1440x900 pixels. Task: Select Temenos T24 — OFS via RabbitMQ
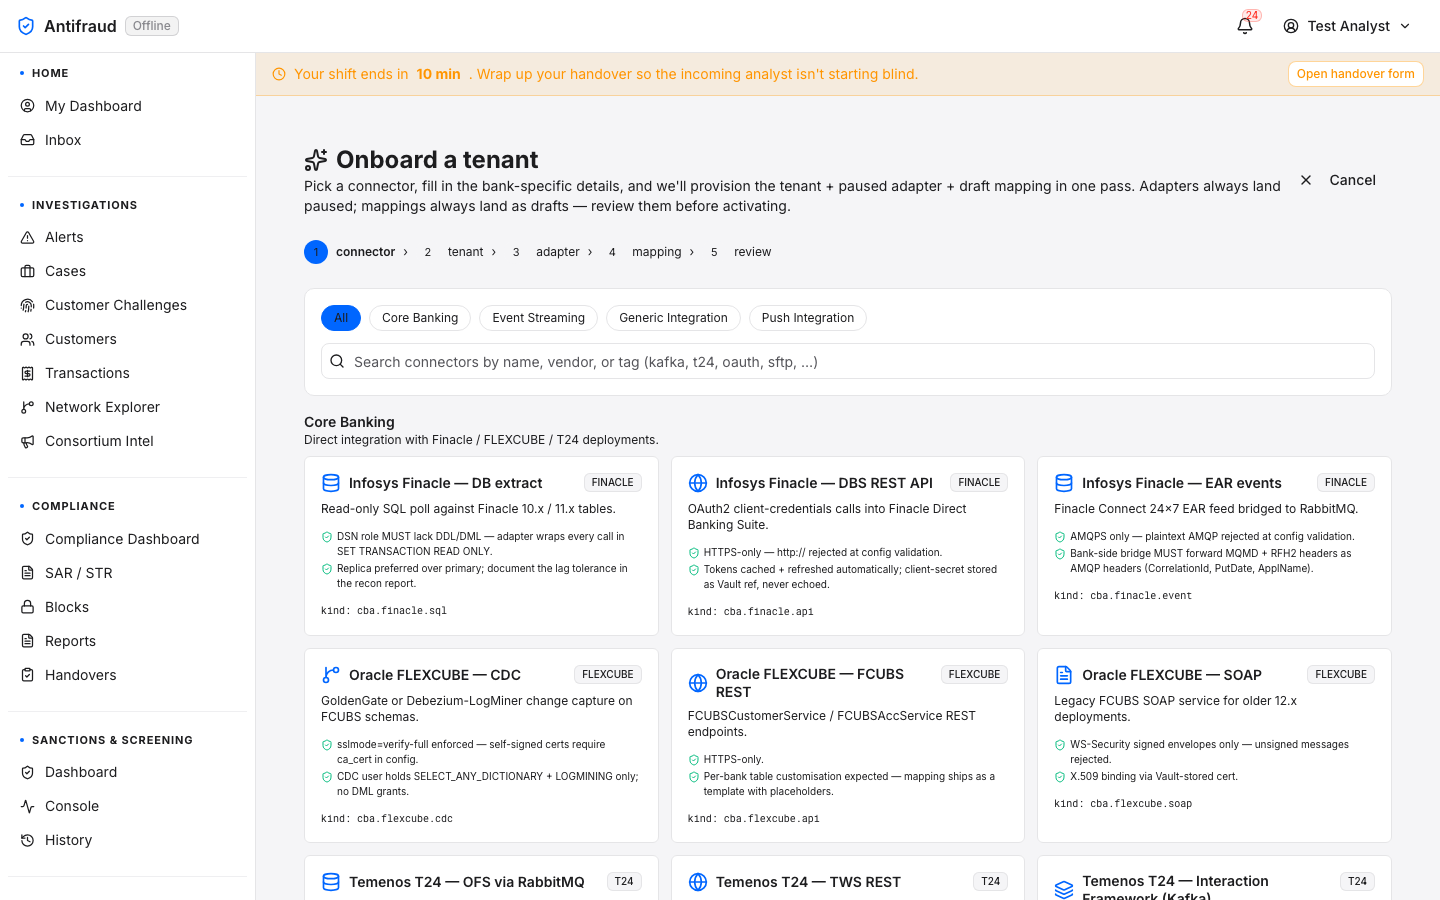(481, 878)
